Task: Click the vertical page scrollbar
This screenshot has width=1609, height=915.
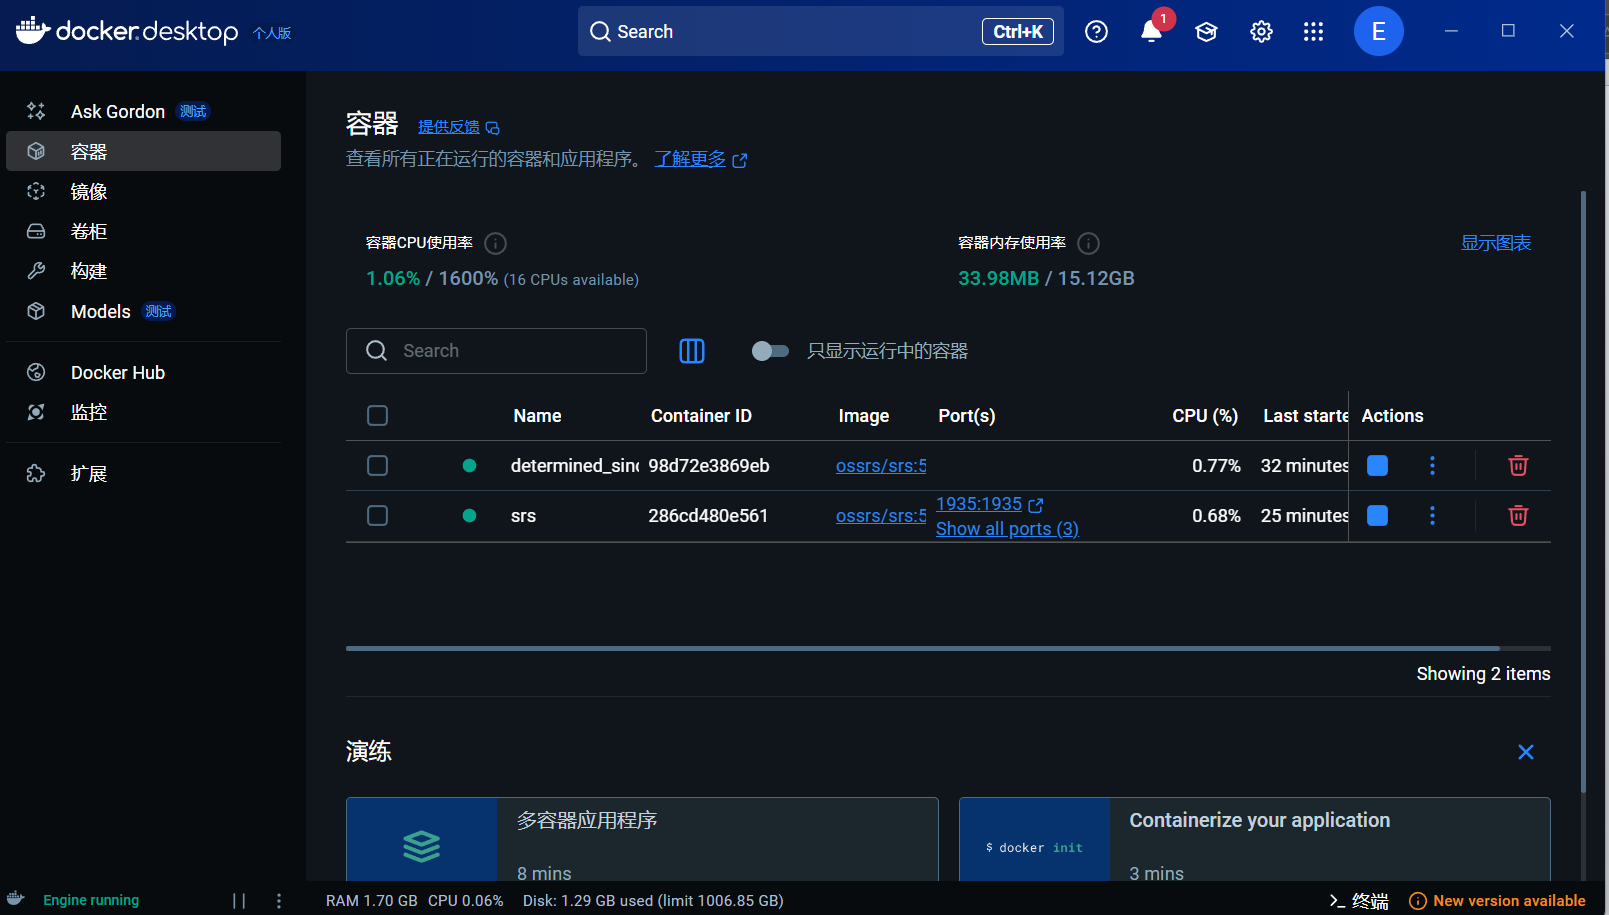Action: [x=1583, y=490]
